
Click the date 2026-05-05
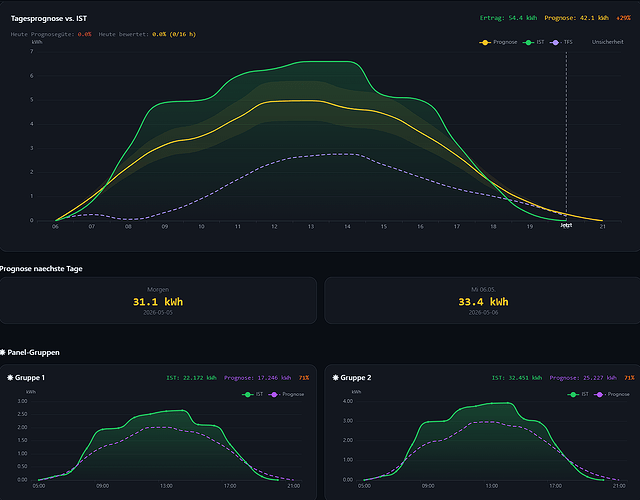158,313
